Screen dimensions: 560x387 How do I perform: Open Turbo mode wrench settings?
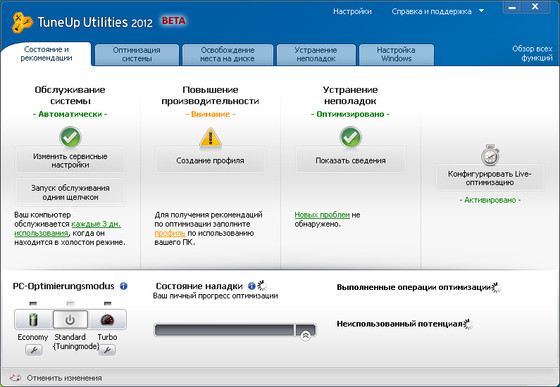pyautogui.click(x=107, y=350)
